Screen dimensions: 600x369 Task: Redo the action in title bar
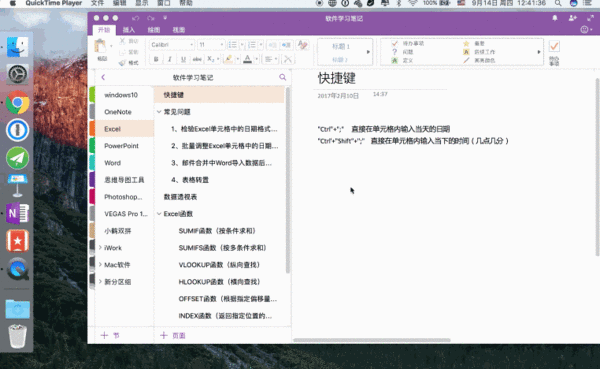tap(150, 18)
